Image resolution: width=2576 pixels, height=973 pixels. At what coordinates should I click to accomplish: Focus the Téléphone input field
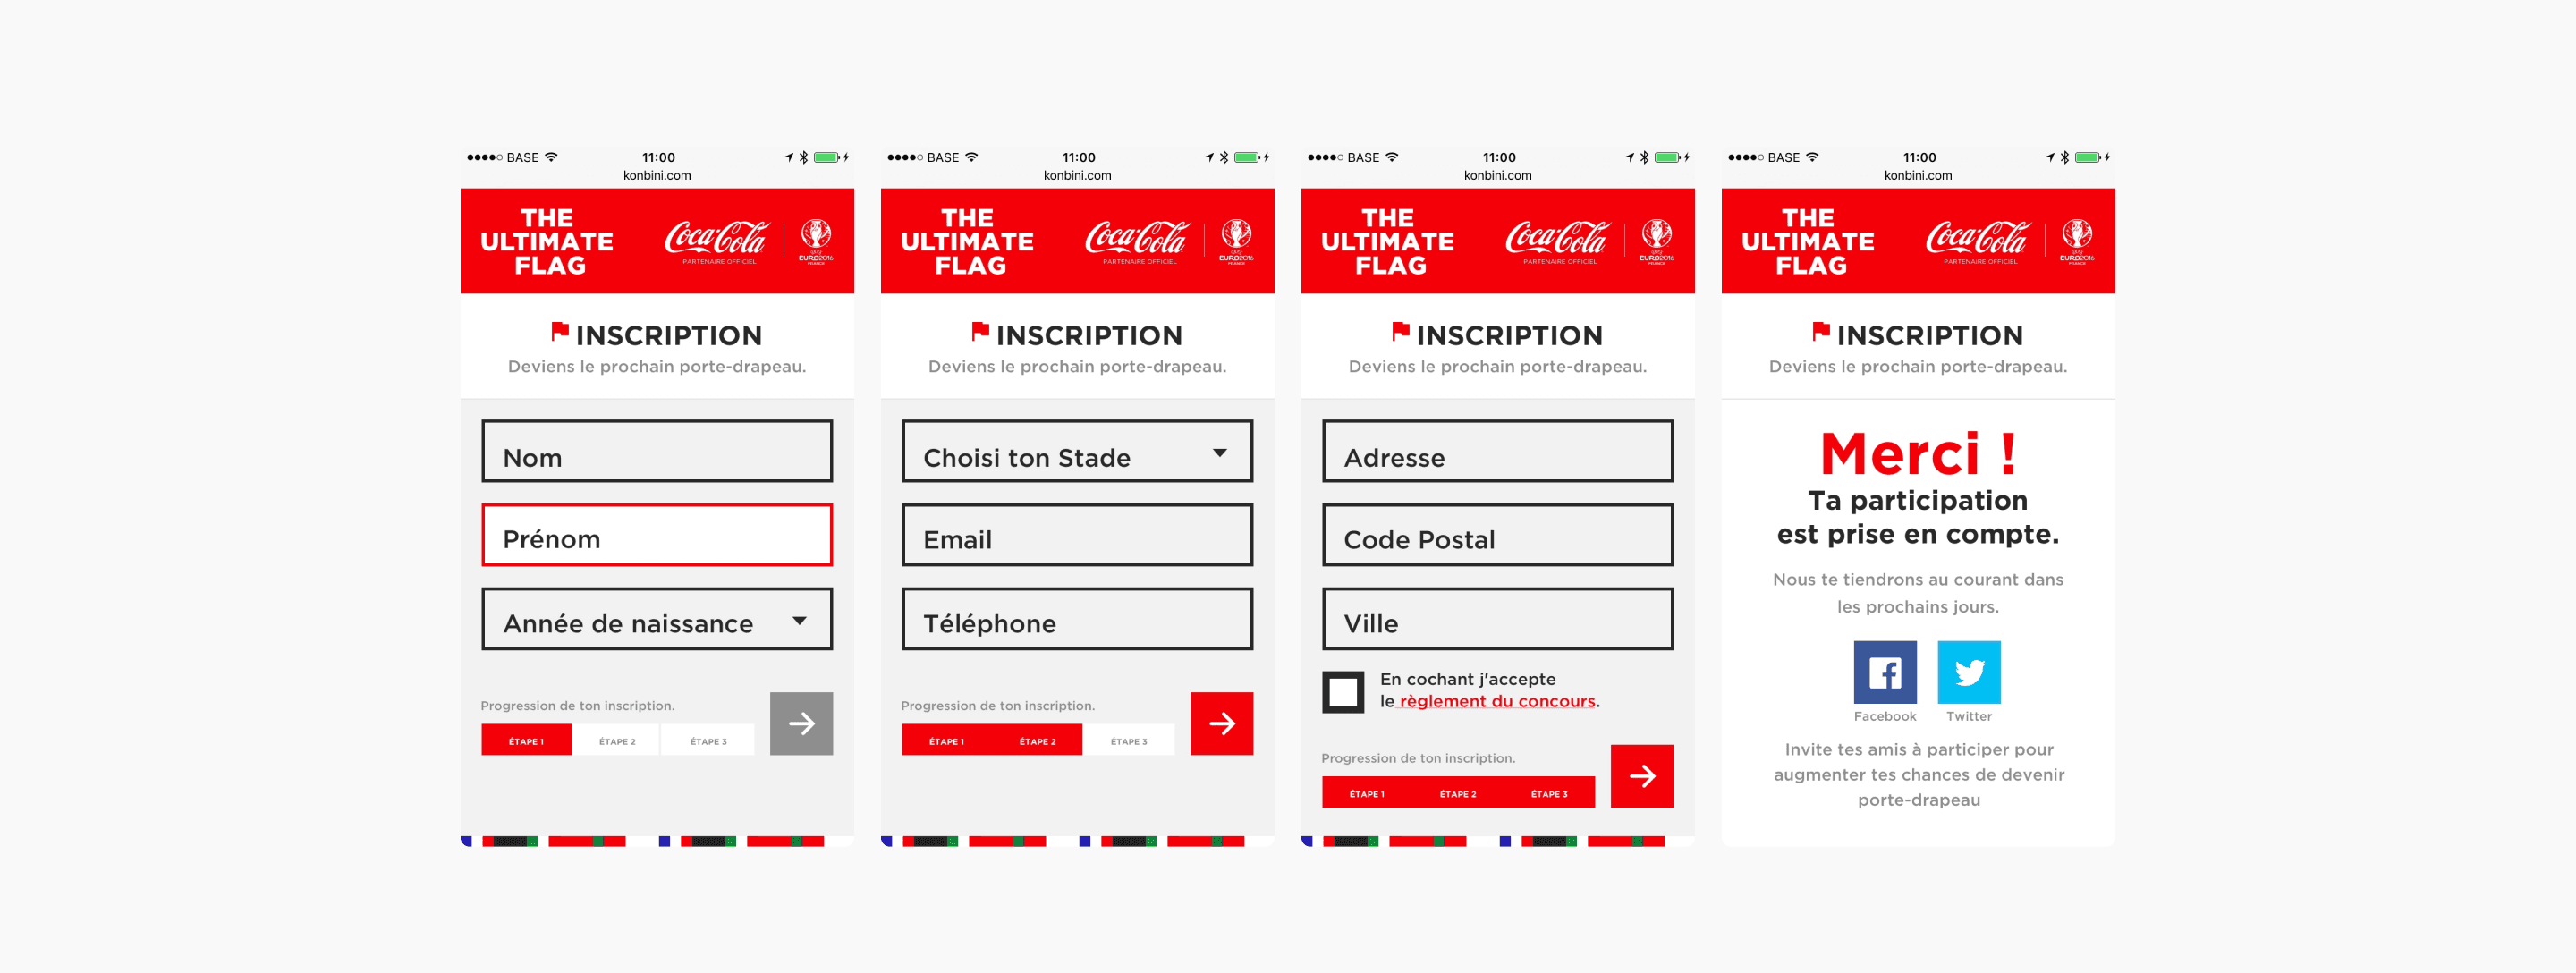click(1077, 620)
